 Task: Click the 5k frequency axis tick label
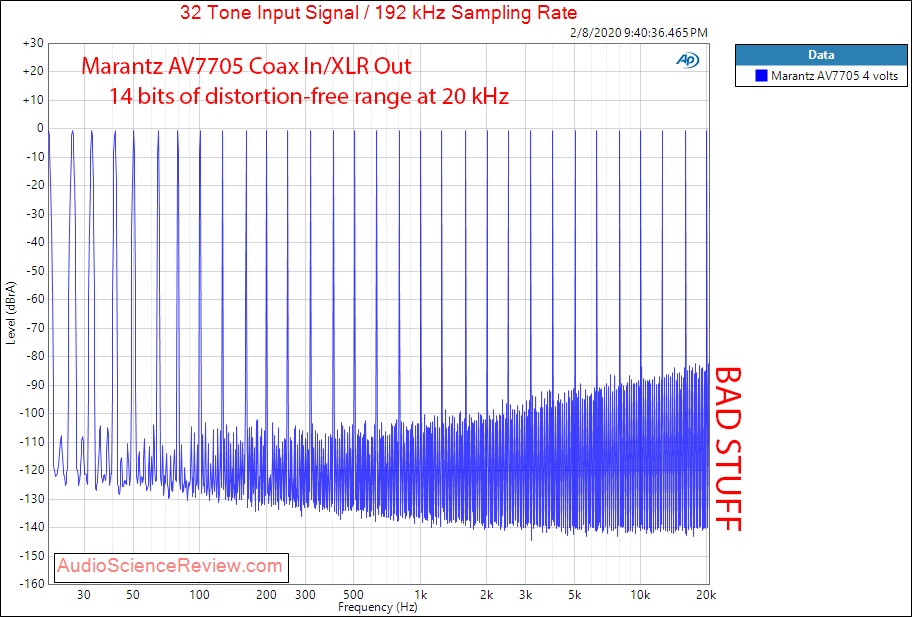(x=574, y=595)
